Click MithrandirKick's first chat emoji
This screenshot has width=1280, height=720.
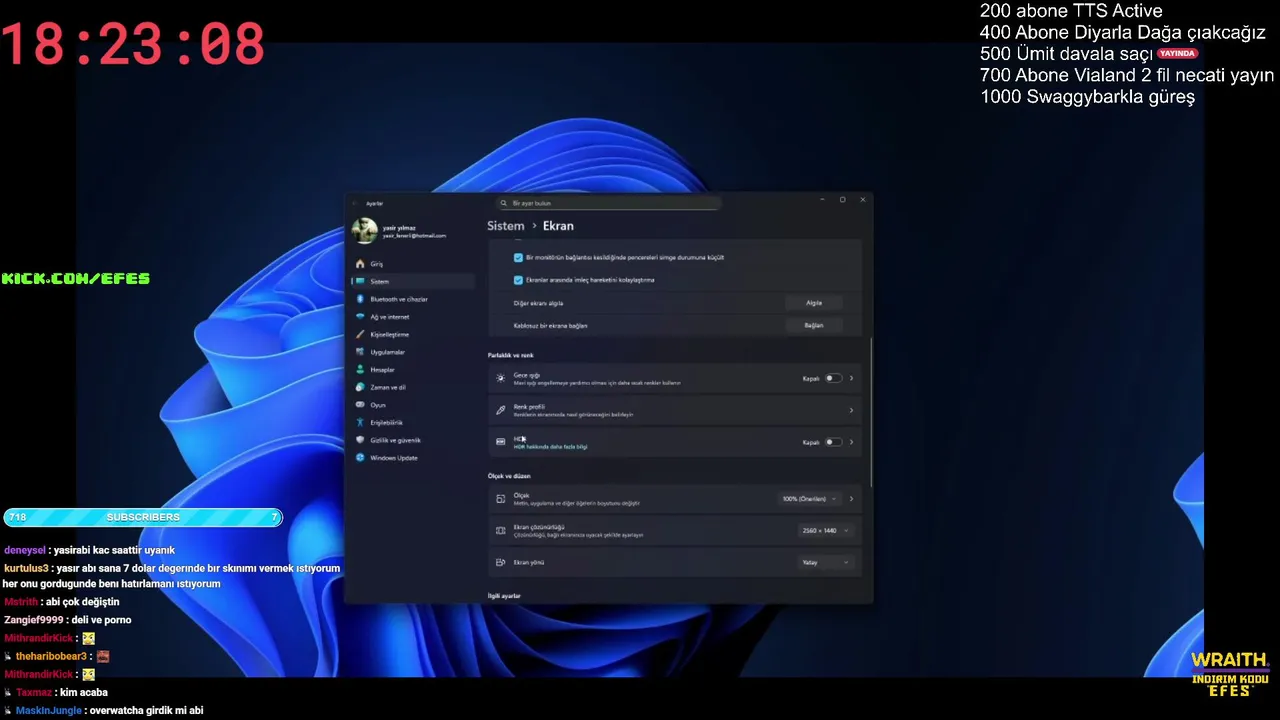[x=89, y=638]
